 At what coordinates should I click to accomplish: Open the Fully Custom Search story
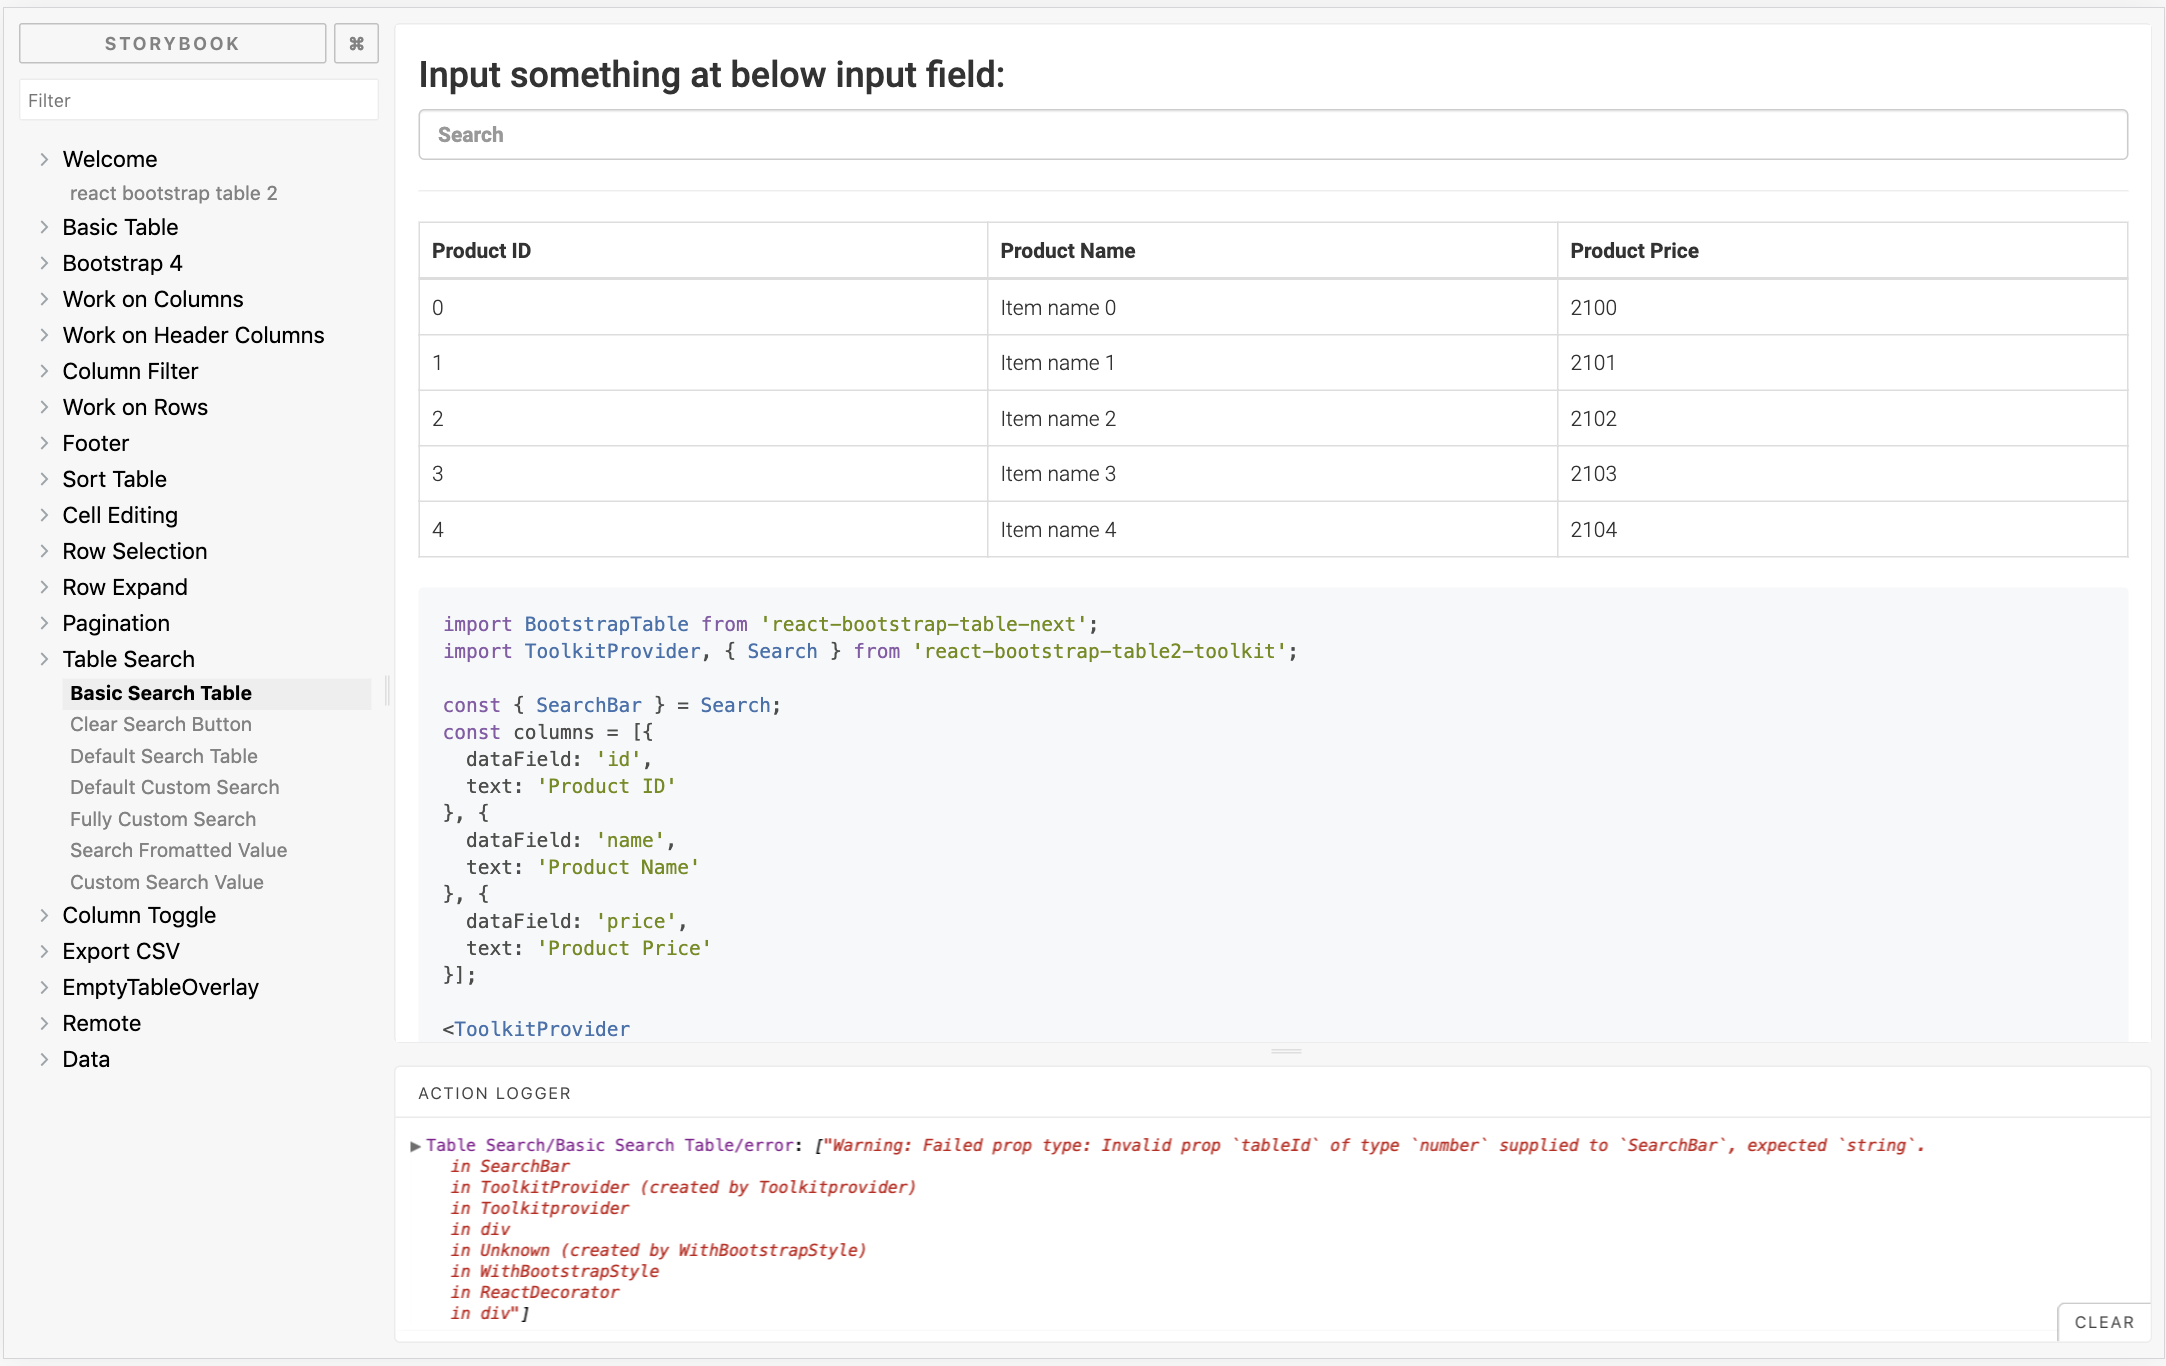pos(163,819)
